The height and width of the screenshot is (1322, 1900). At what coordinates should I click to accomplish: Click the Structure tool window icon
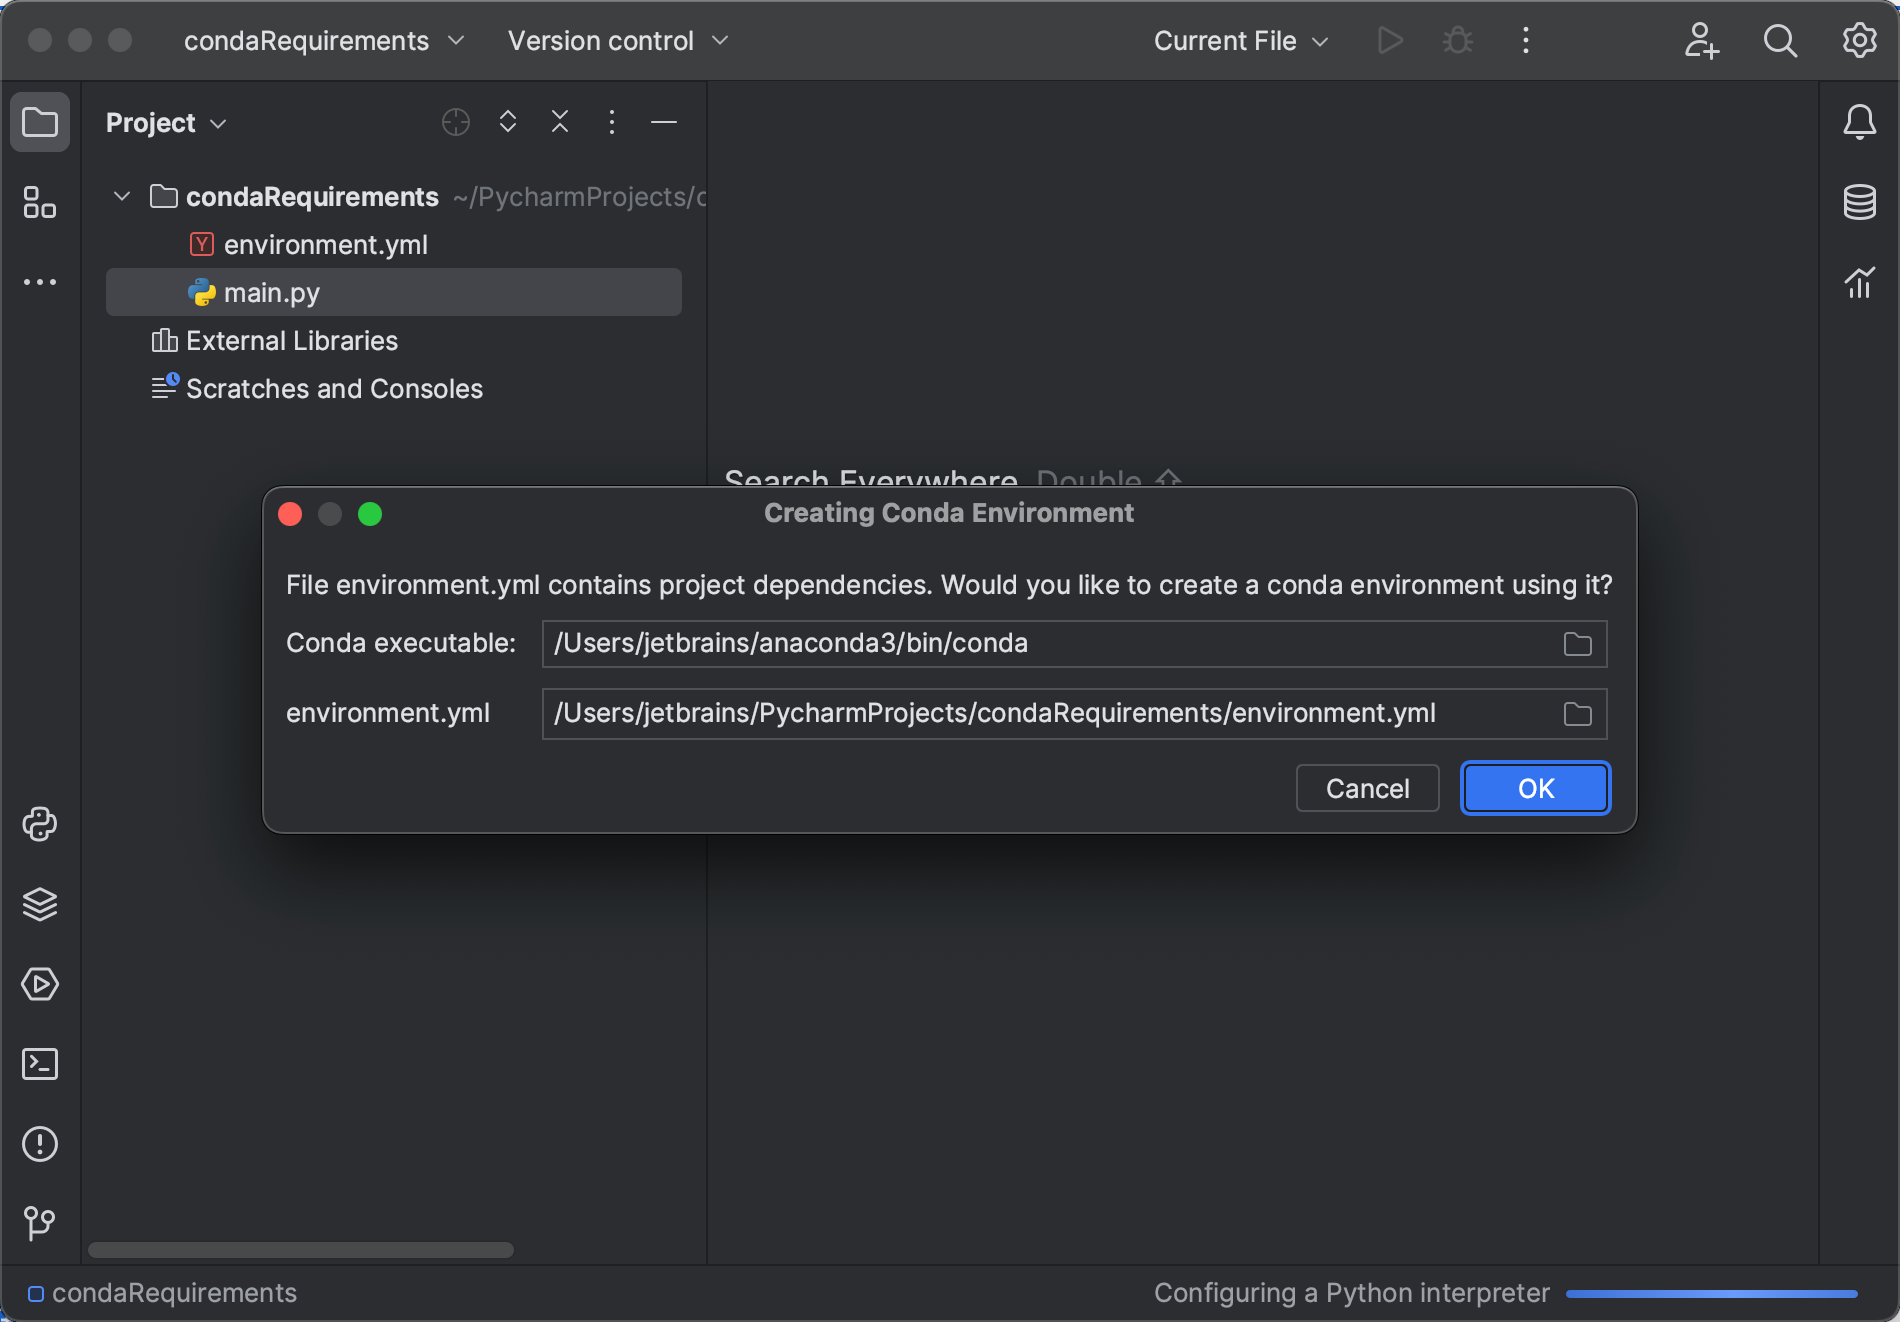coord(40,203)
